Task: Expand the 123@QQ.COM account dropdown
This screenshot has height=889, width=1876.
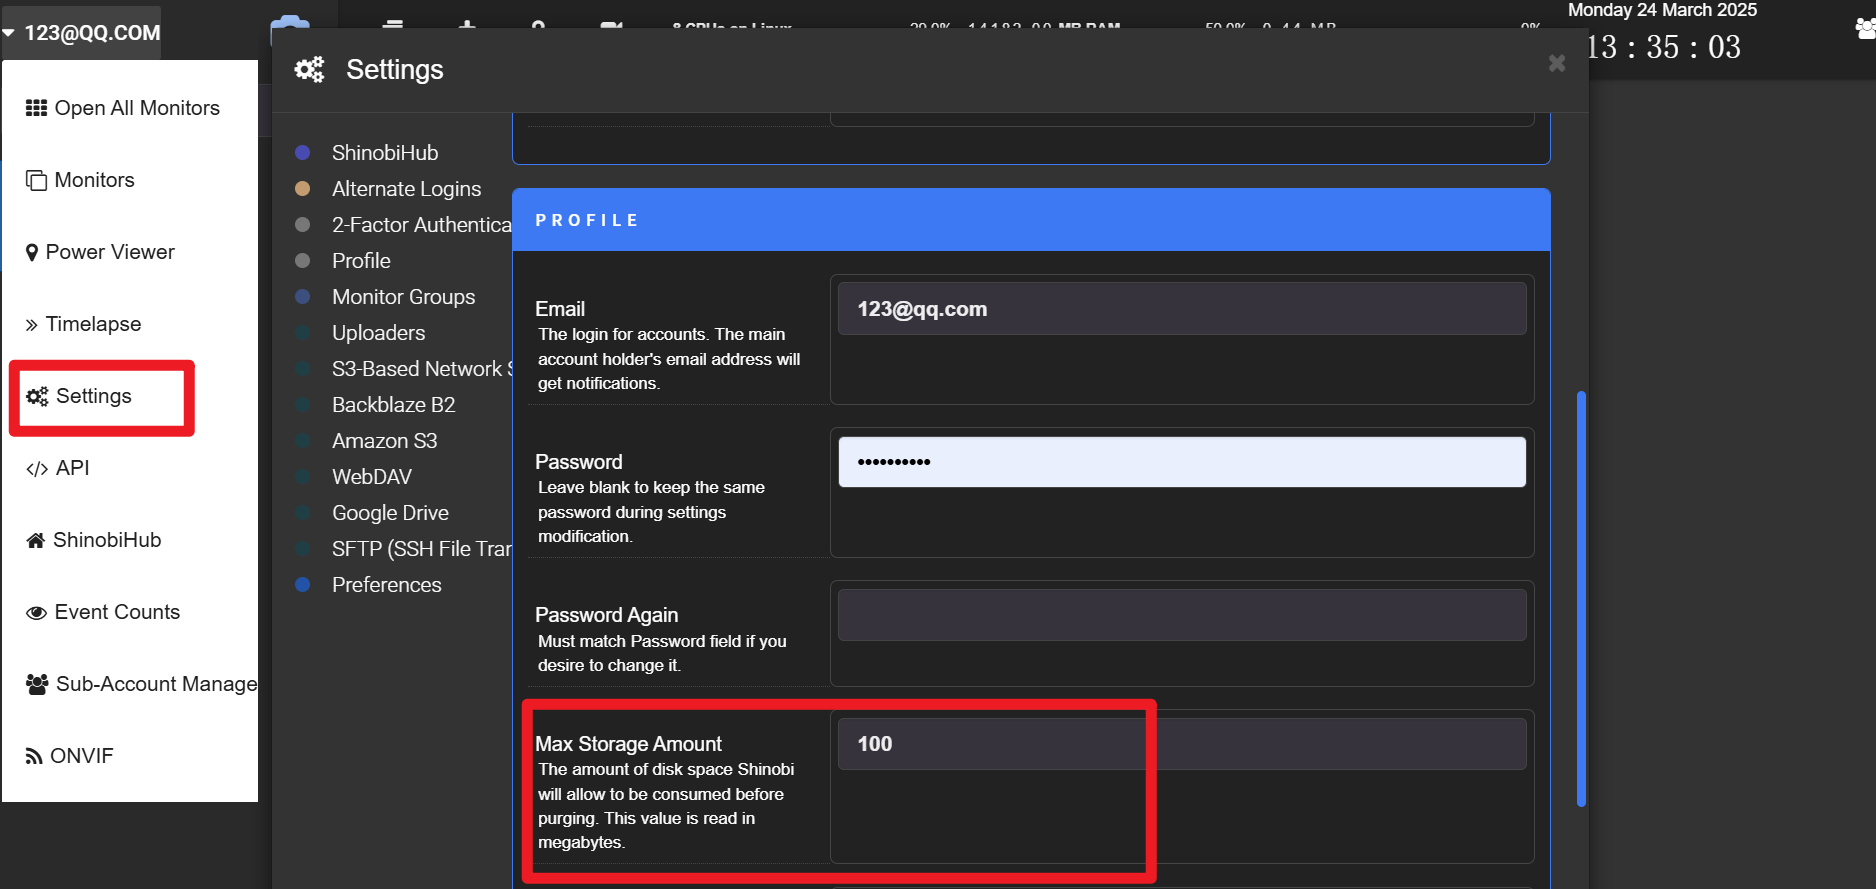Action: 82,32
